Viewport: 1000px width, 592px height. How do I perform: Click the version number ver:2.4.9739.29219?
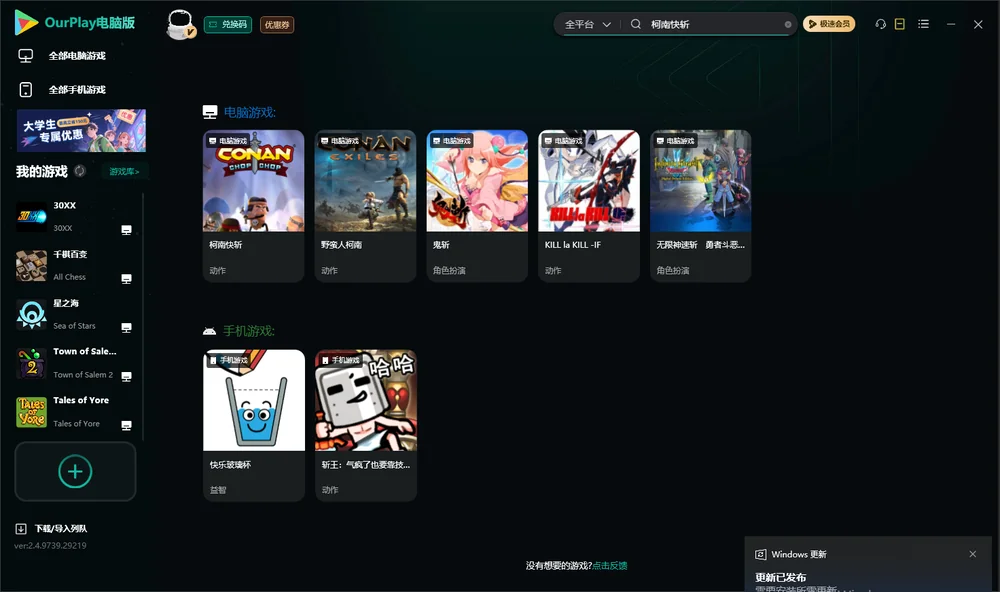coord(50,545)
